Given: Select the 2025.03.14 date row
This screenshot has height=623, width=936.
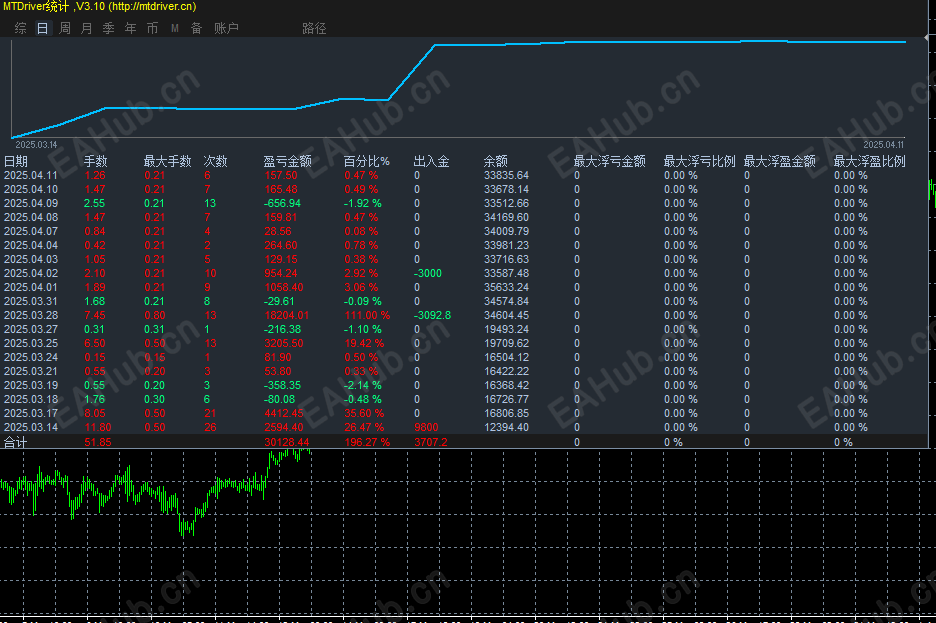Looking at the screenshot, I should (30, 427).
